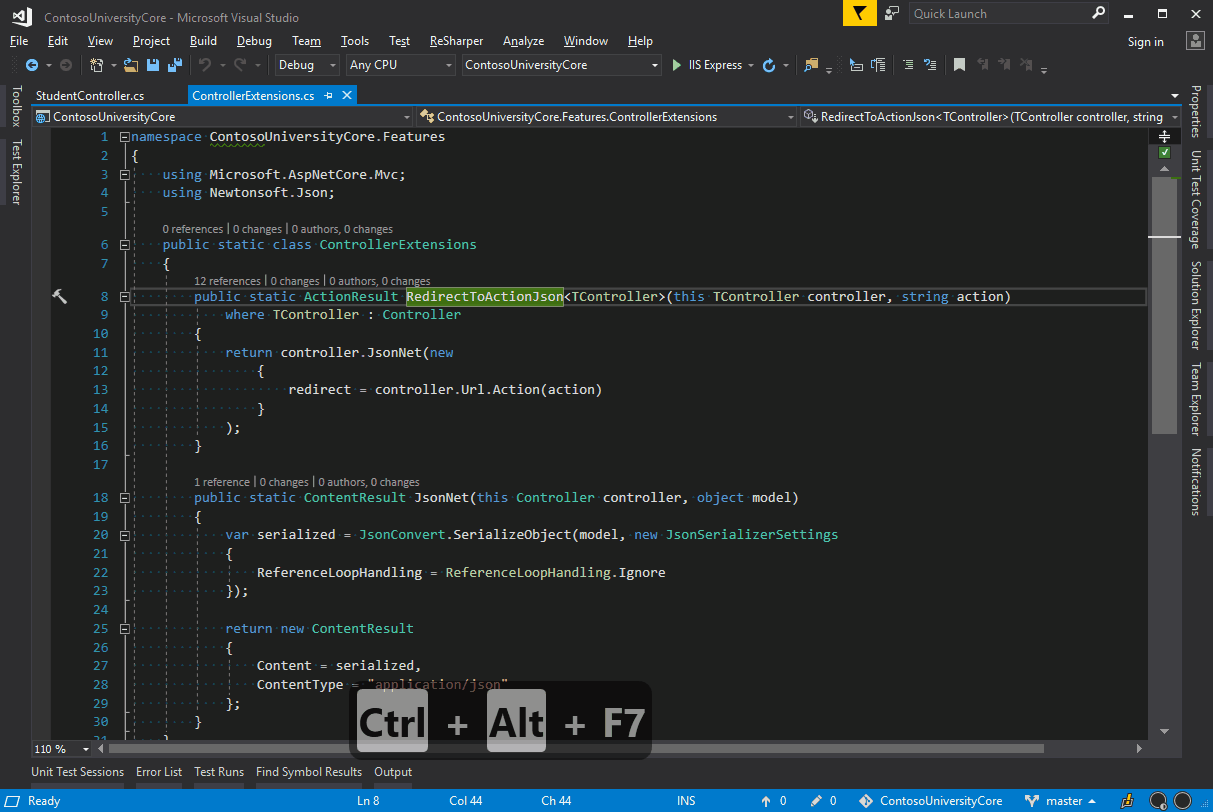Open the ReSharper menu

point(456,41)
